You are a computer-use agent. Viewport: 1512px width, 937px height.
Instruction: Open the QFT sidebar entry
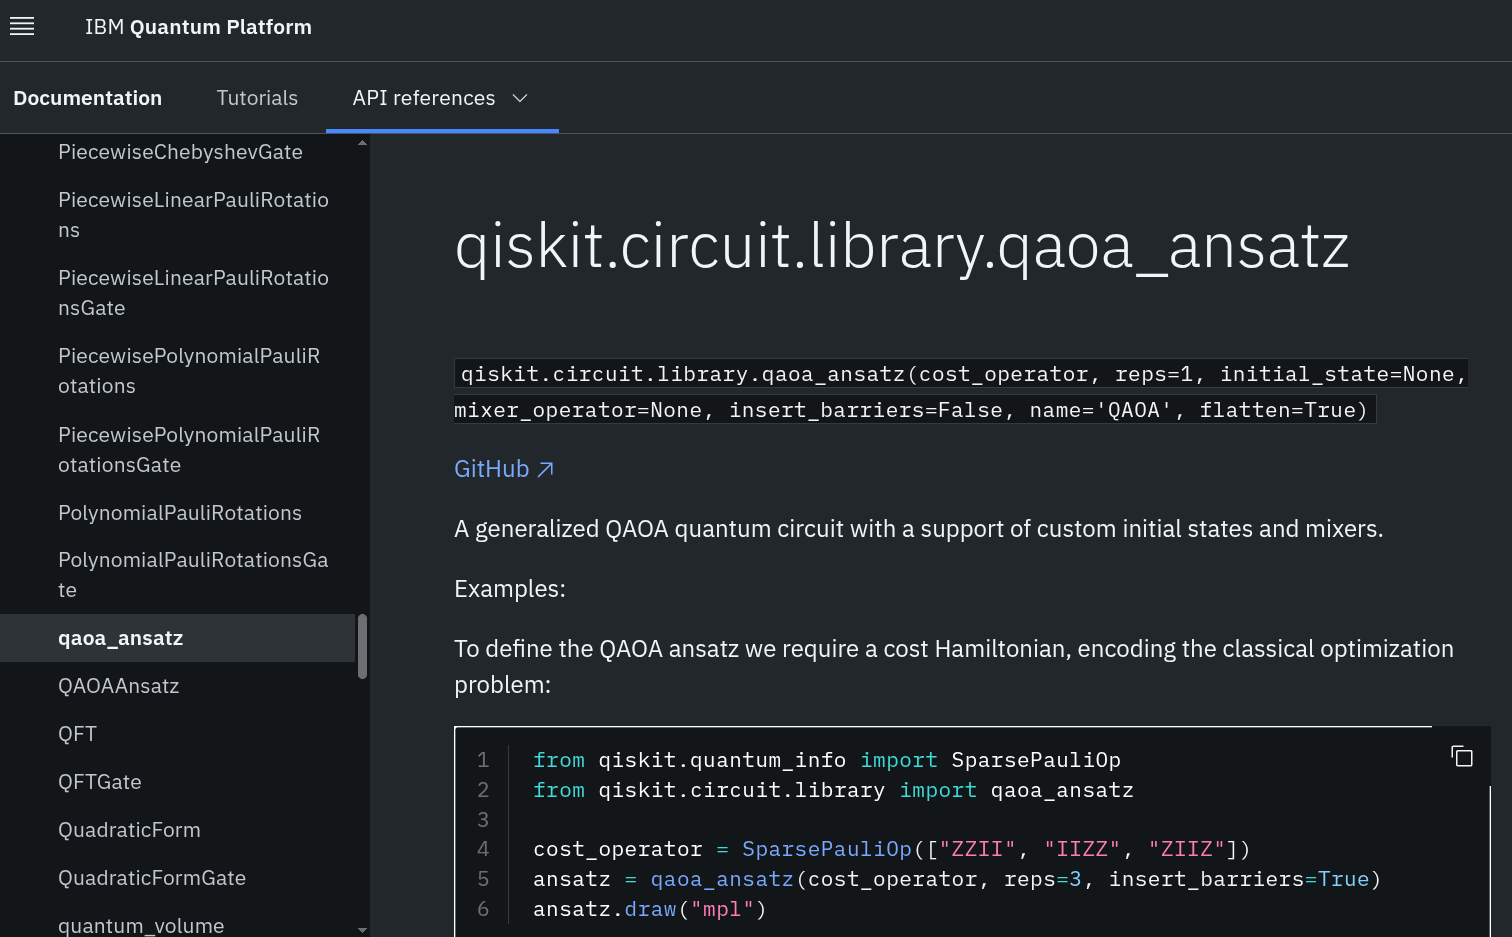coord(77,734)
